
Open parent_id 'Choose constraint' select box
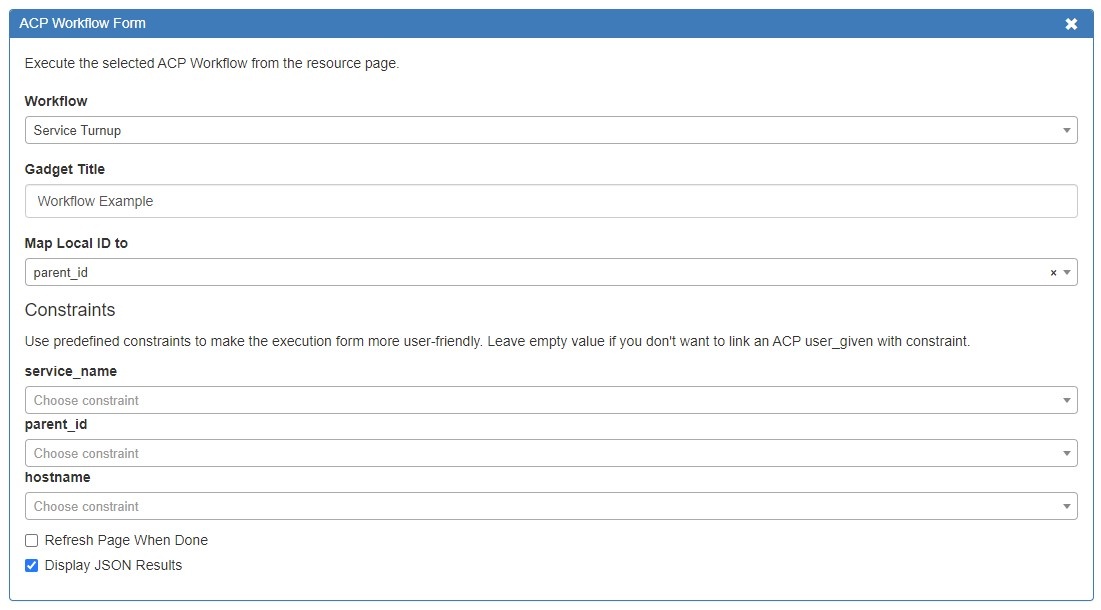(x=540, y=453)
